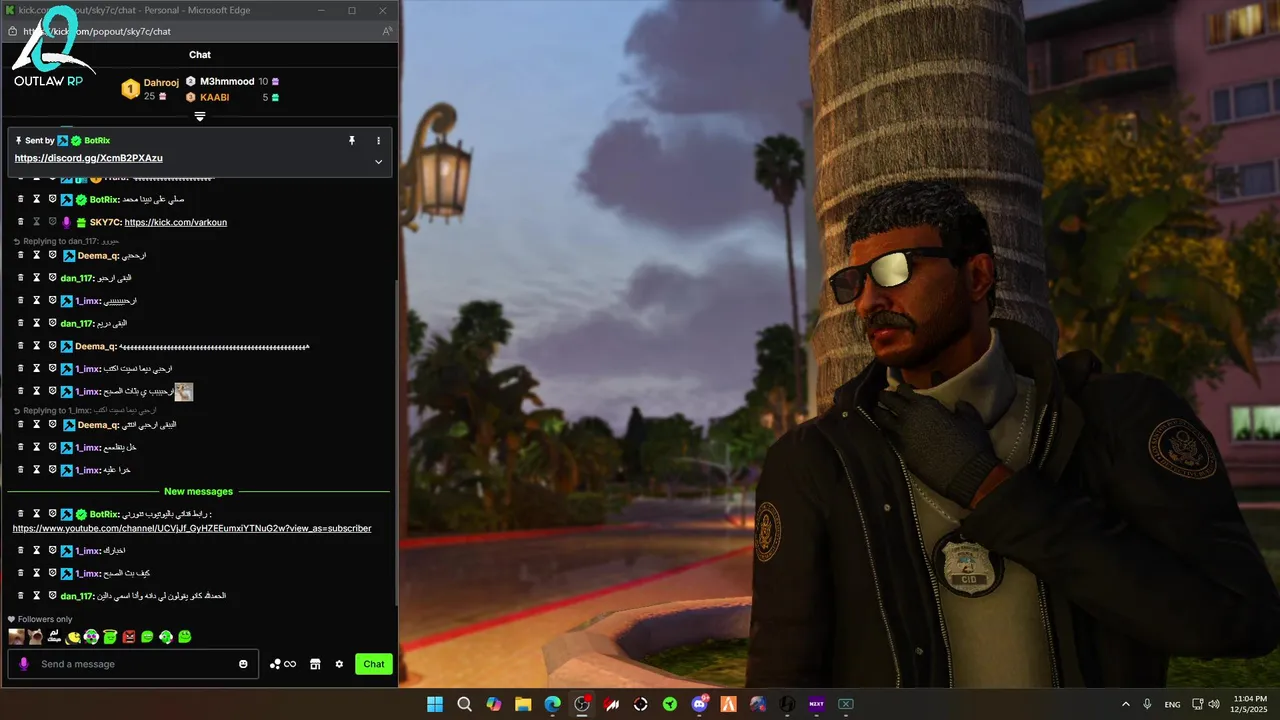Screen dimensions: 1280x720
Task: Click the green Chat send button
Action: (x=374, y=664)
